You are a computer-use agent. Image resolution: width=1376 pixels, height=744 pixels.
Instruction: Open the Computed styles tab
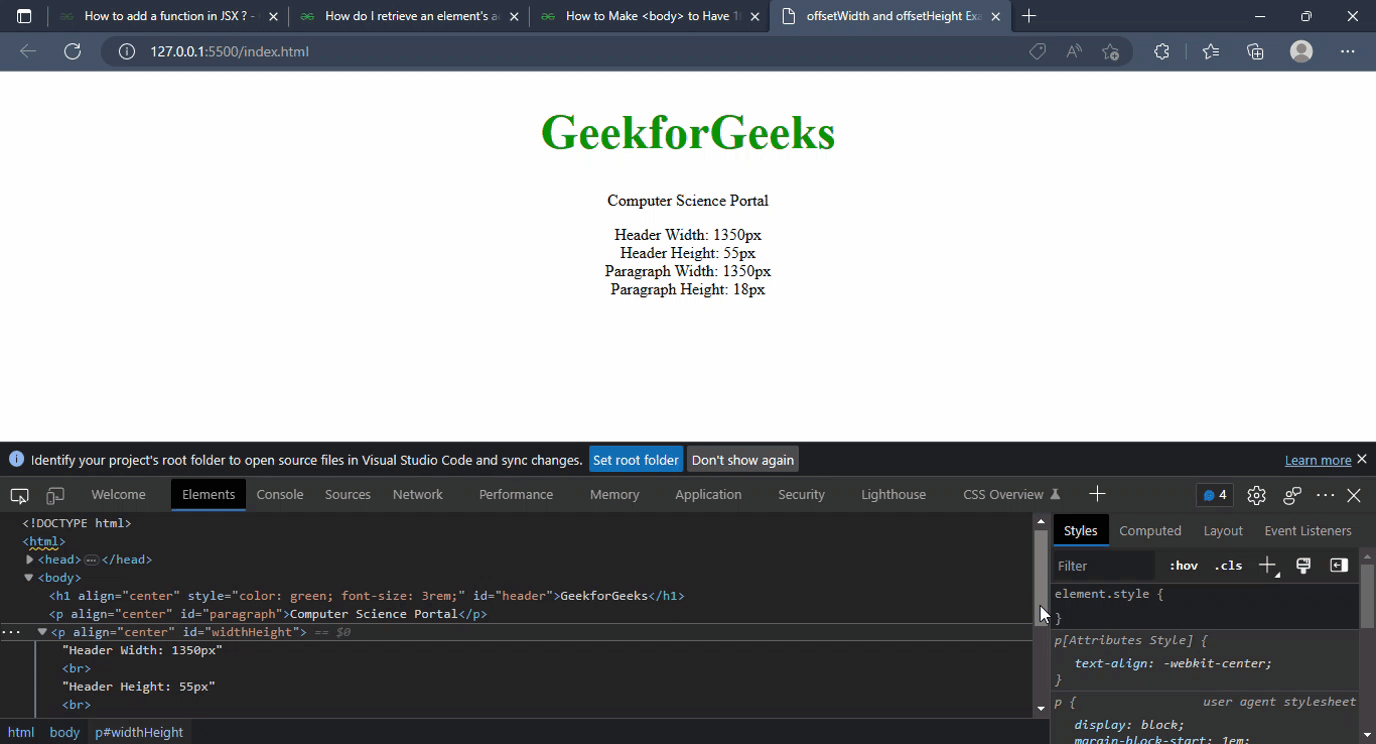(1151, 530)
